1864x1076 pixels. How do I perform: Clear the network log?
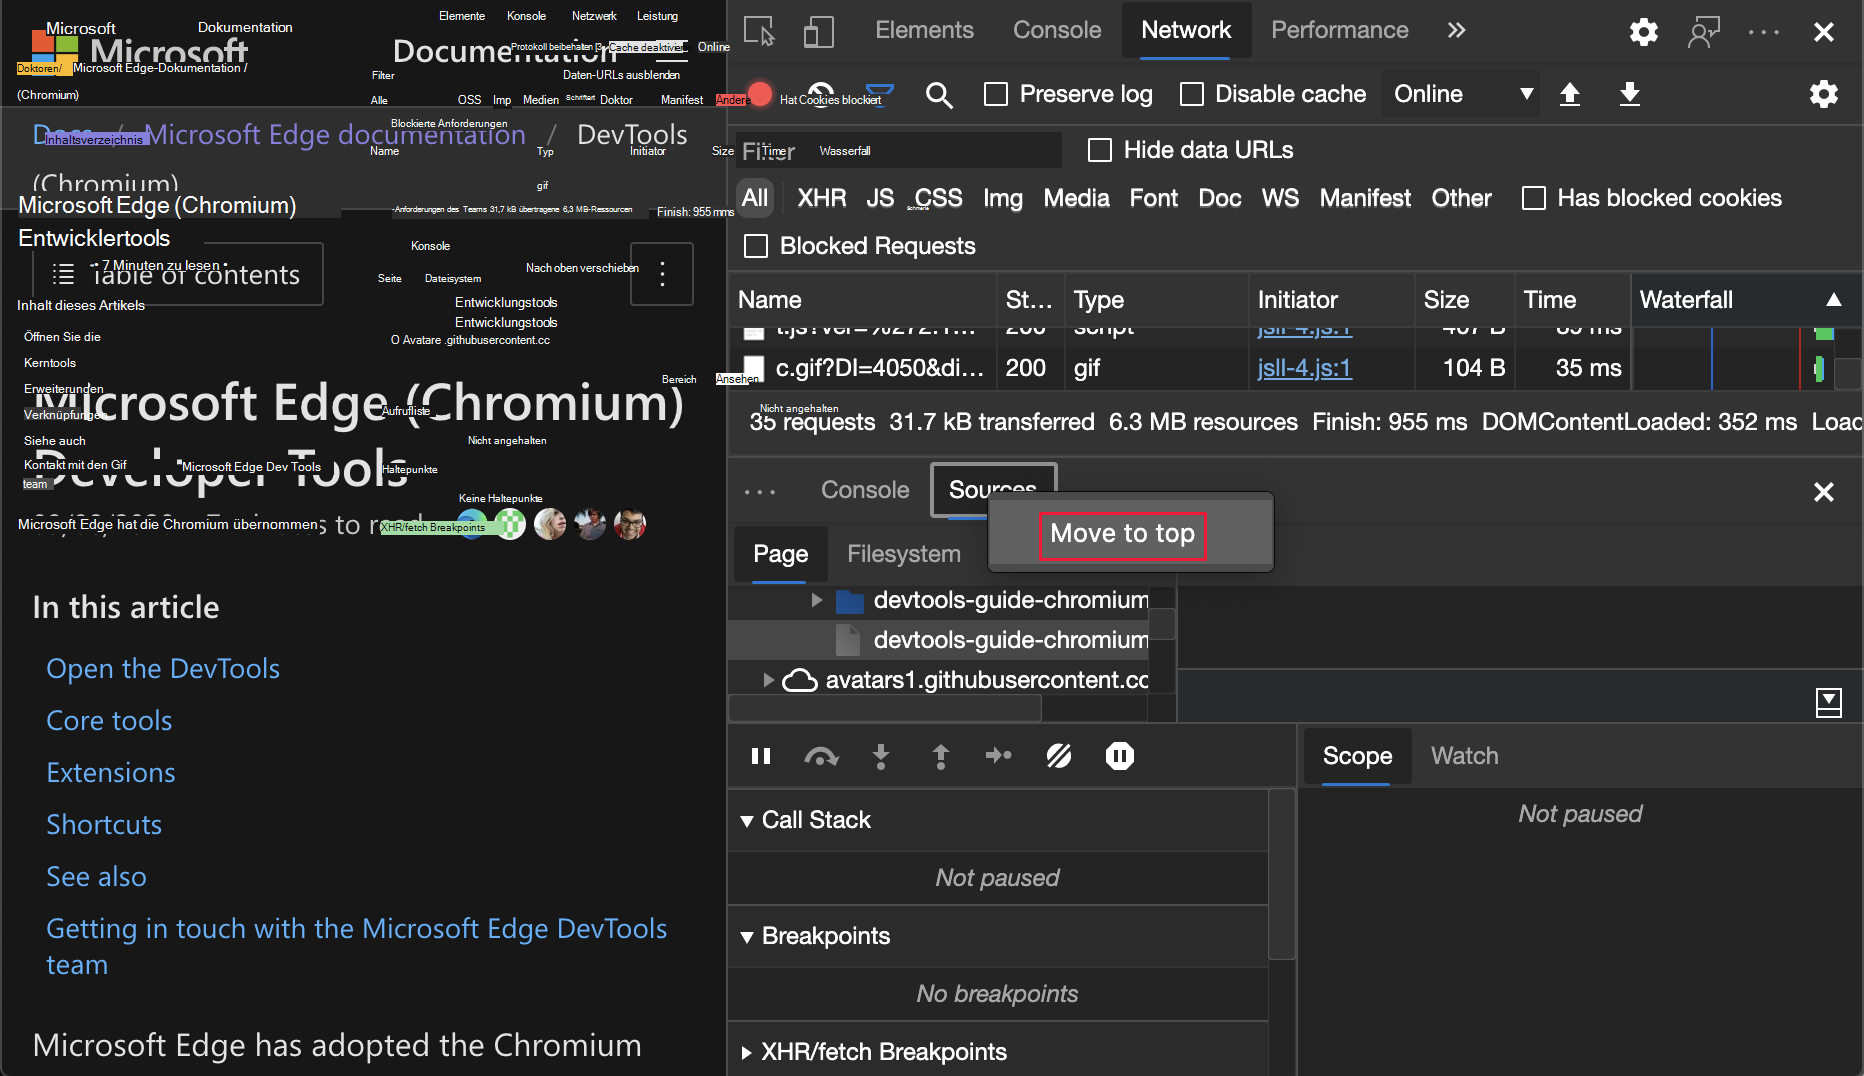[820, 94]
